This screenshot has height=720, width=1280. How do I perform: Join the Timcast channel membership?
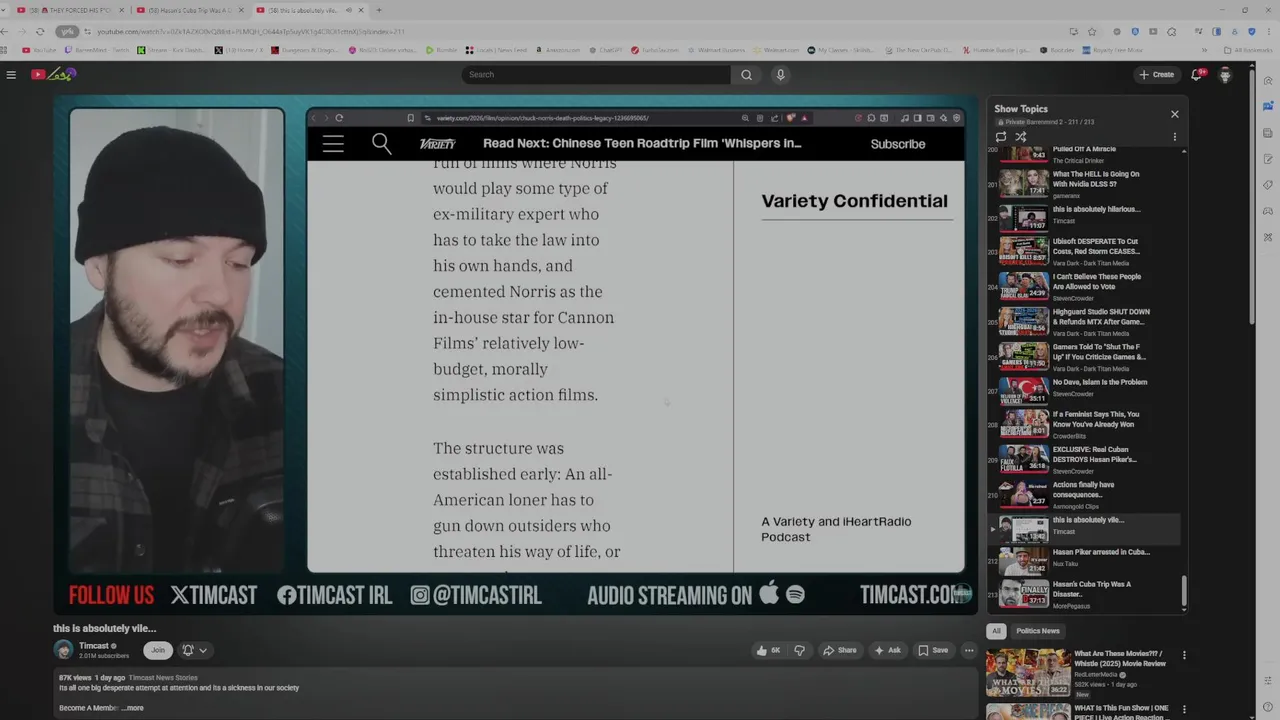(157, 650)
